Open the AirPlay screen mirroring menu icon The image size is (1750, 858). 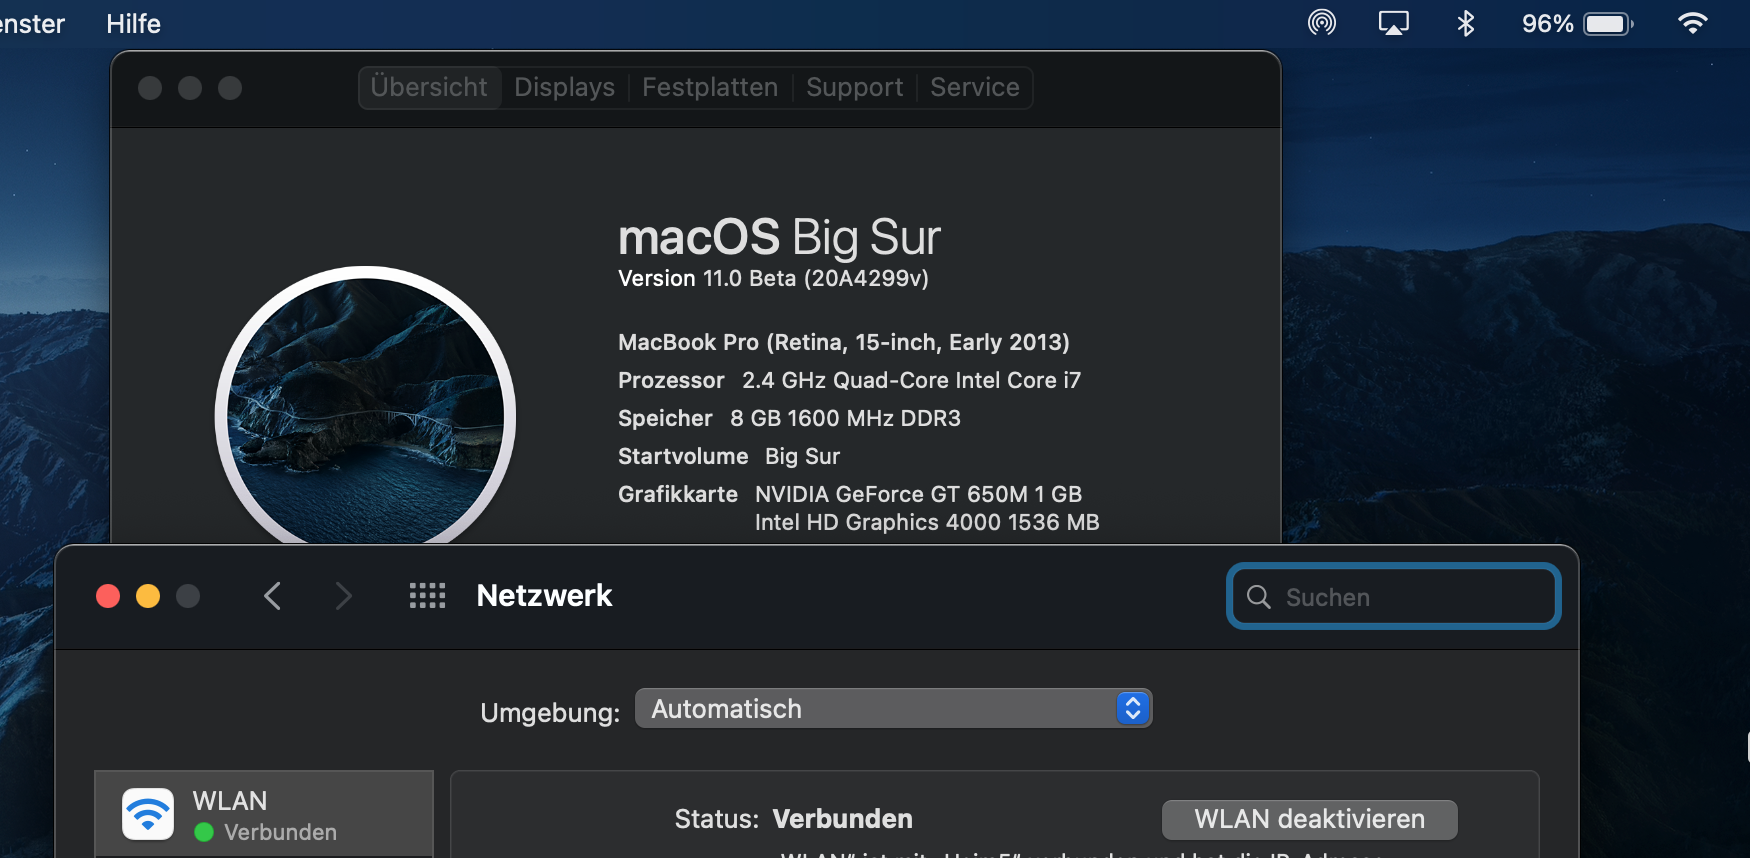click(1393, 23)
